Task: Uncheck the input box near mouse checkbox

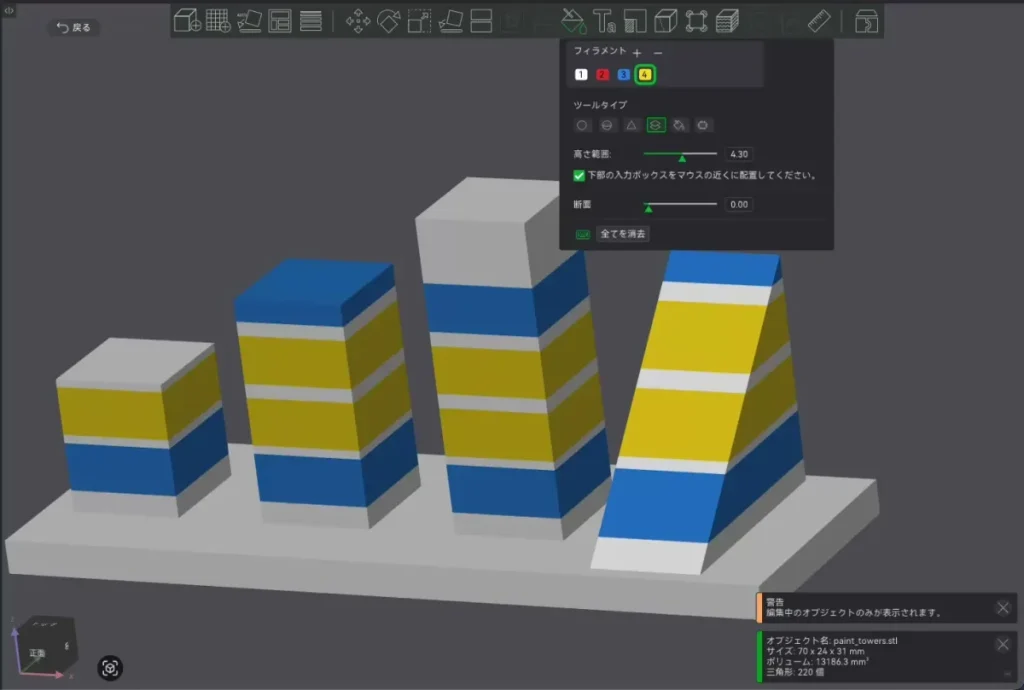Action: click(579, 175)
